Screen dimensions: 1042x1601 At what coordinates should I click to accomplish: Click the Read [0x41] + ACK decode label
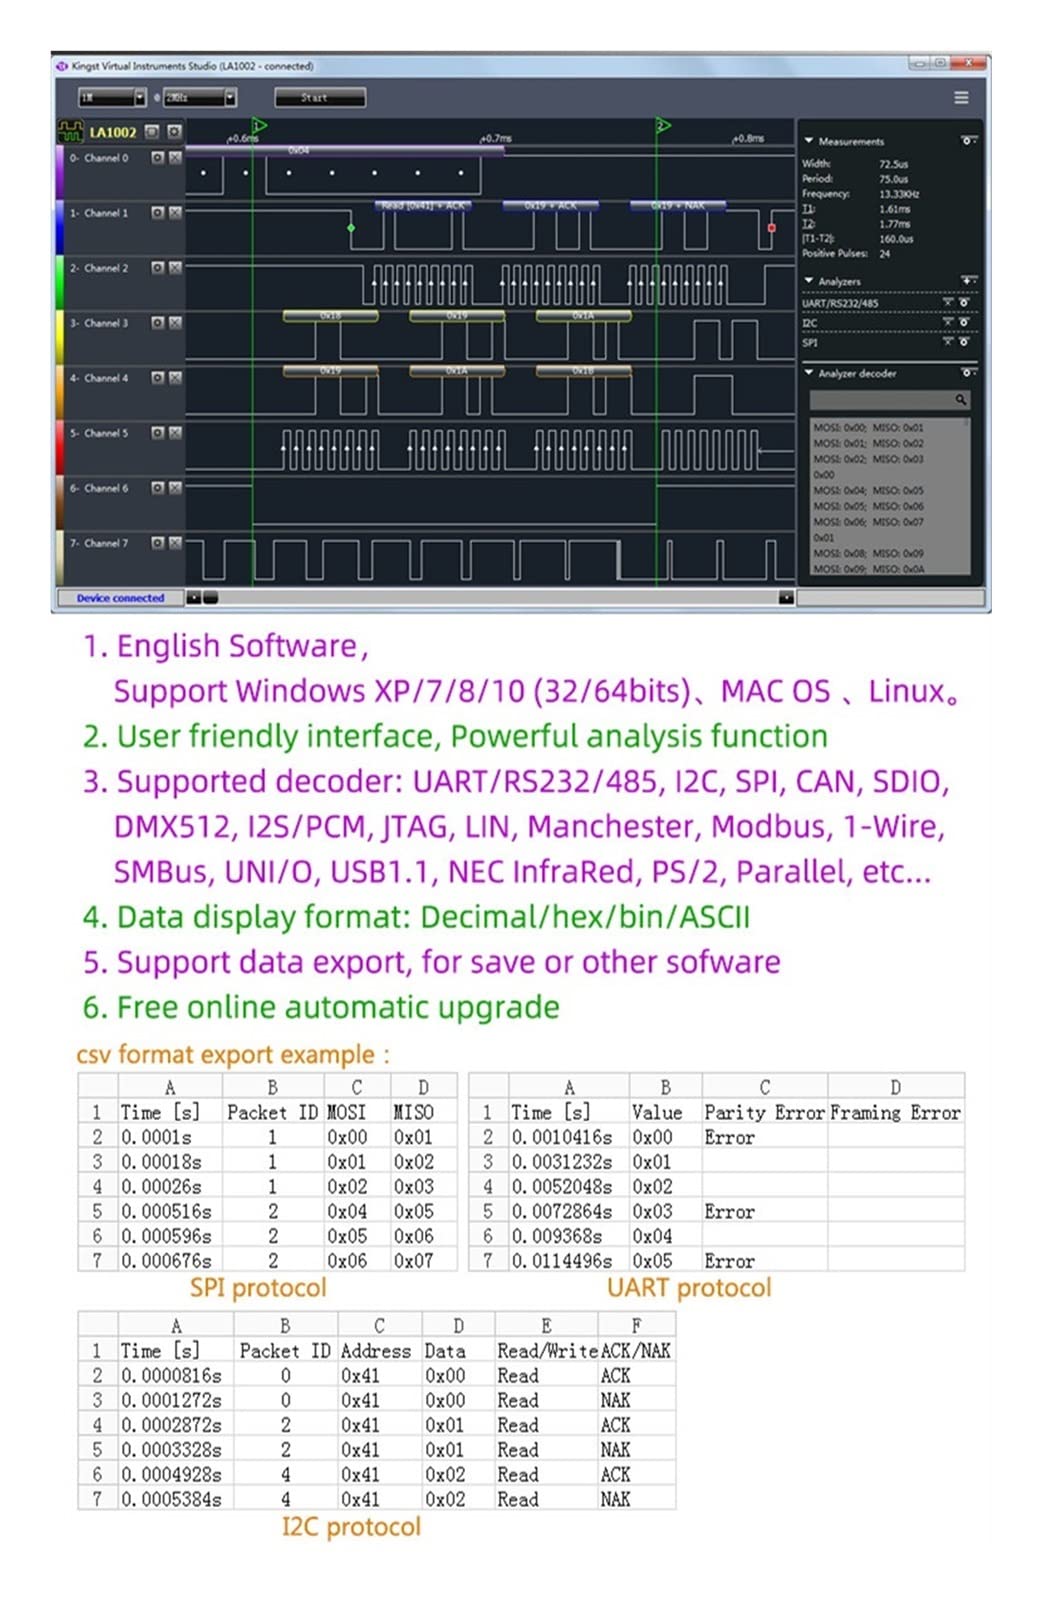[424, 205]
